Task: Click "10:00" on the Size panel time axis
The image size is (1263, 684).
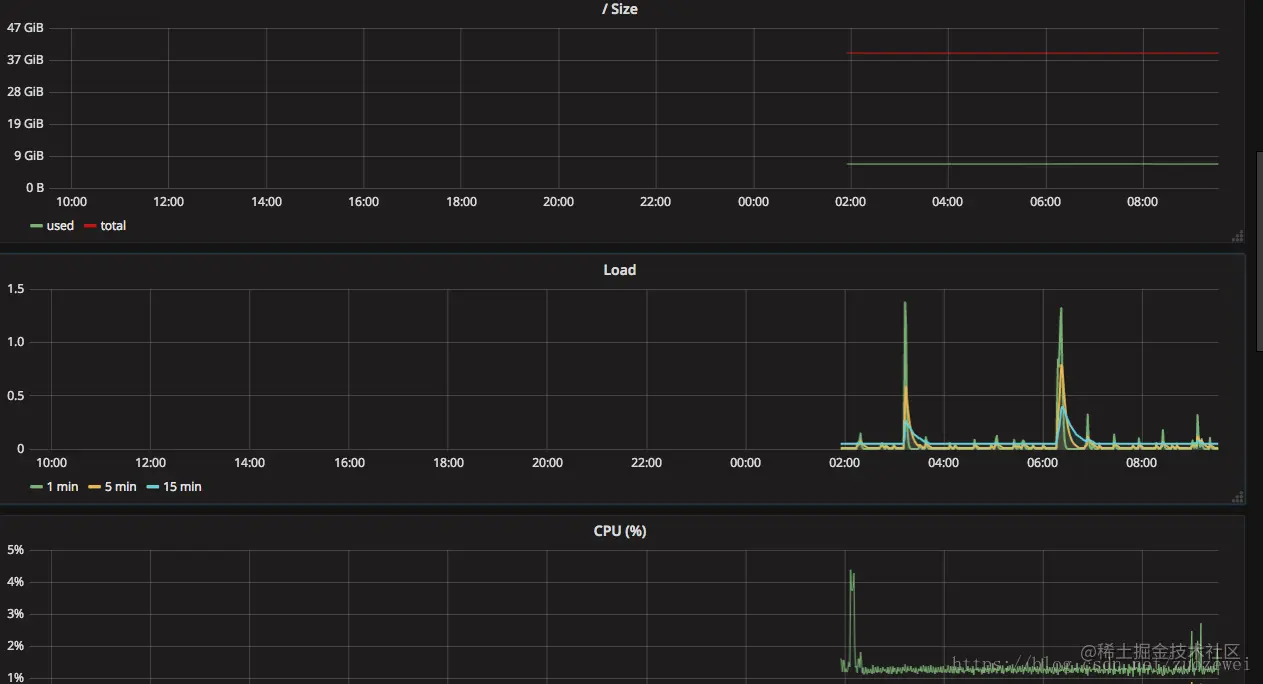Action: (x=71, y=202)
